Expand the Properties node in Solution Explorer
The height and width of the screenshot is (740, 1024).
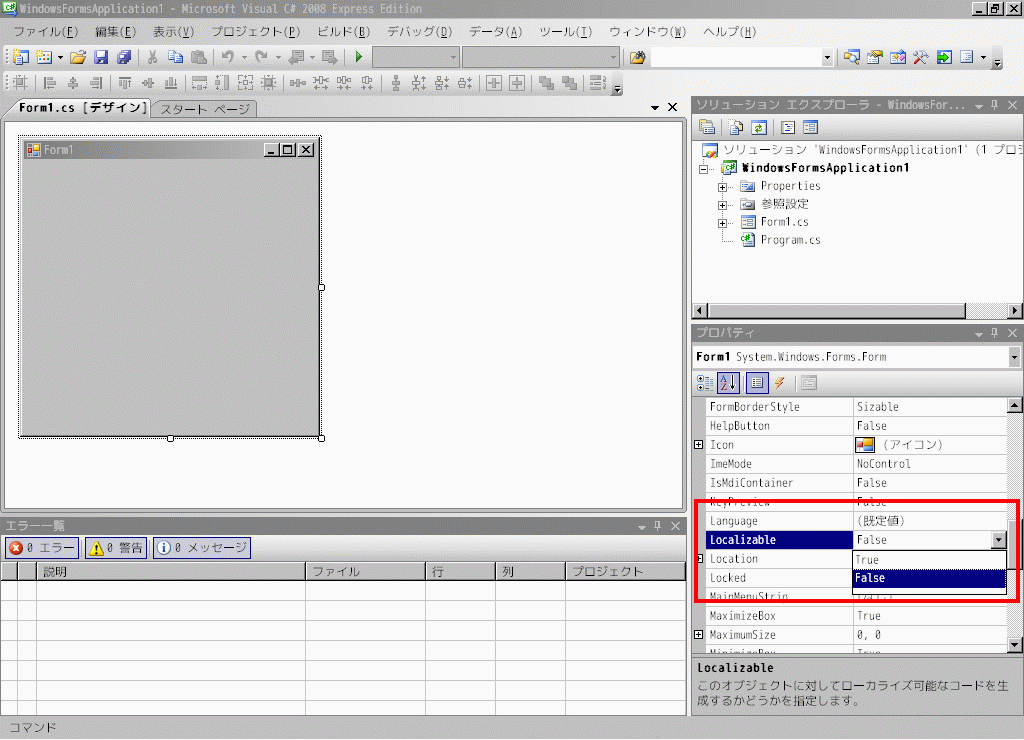pyautogui.click(x=722, y=187)
